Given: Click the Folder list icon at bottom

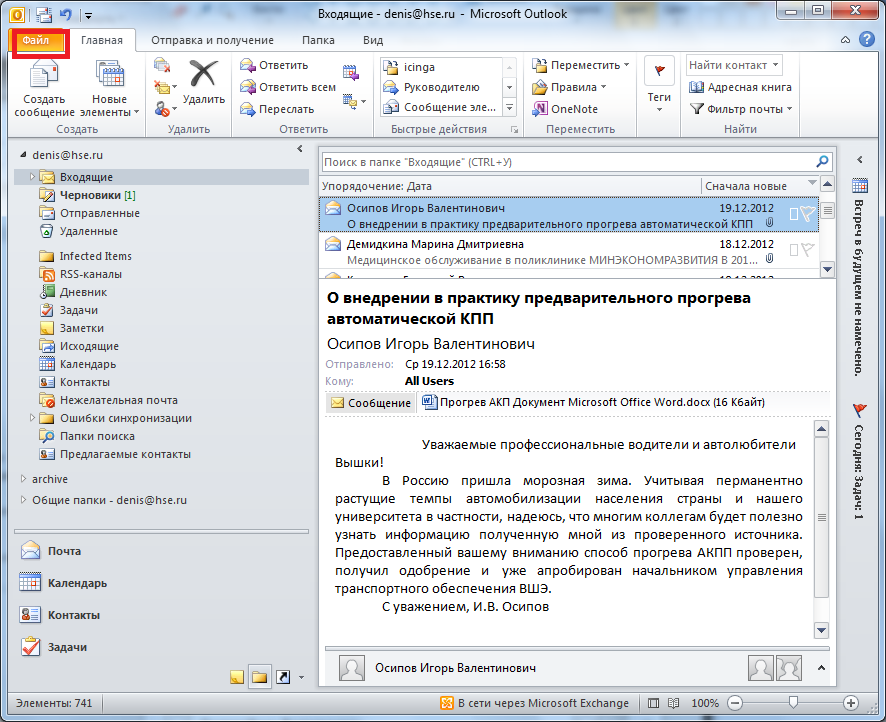Looking at the screenshot, I should click(260, 677).
